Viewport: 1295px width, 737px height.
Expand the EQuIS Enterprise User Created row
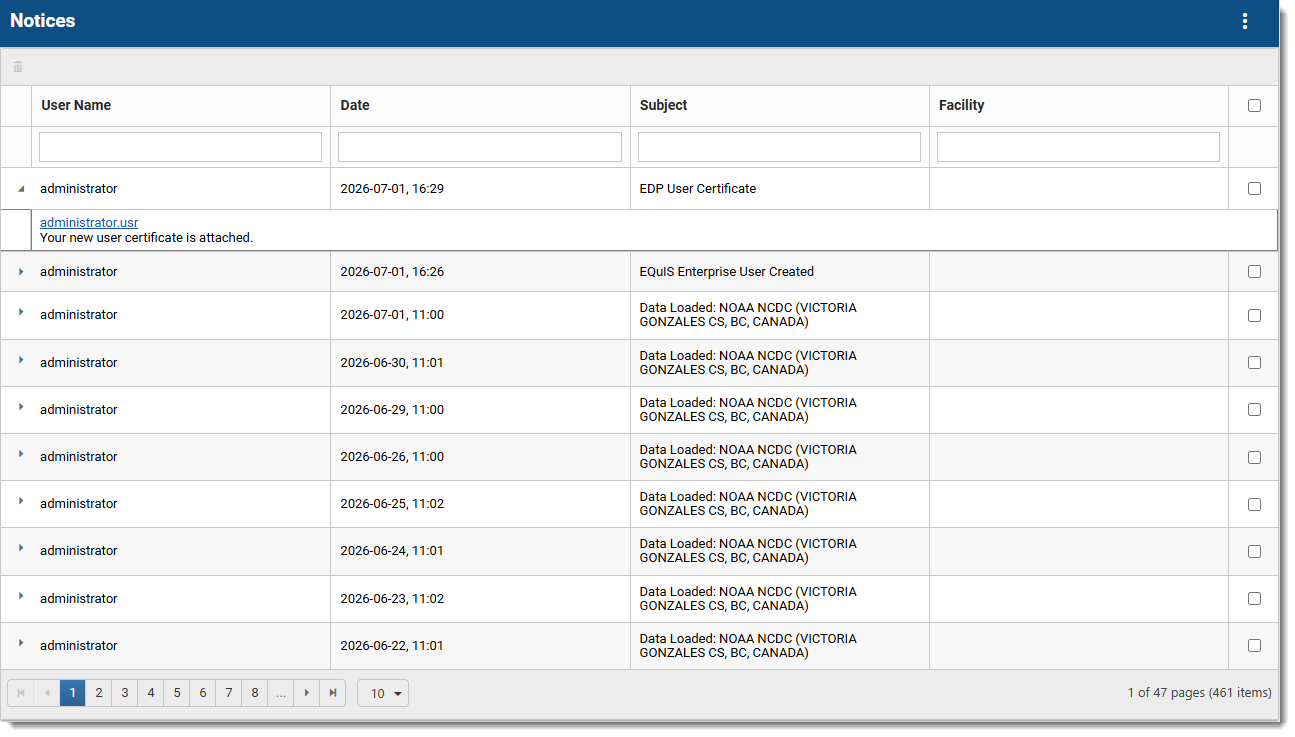click(x=21, y=272)
